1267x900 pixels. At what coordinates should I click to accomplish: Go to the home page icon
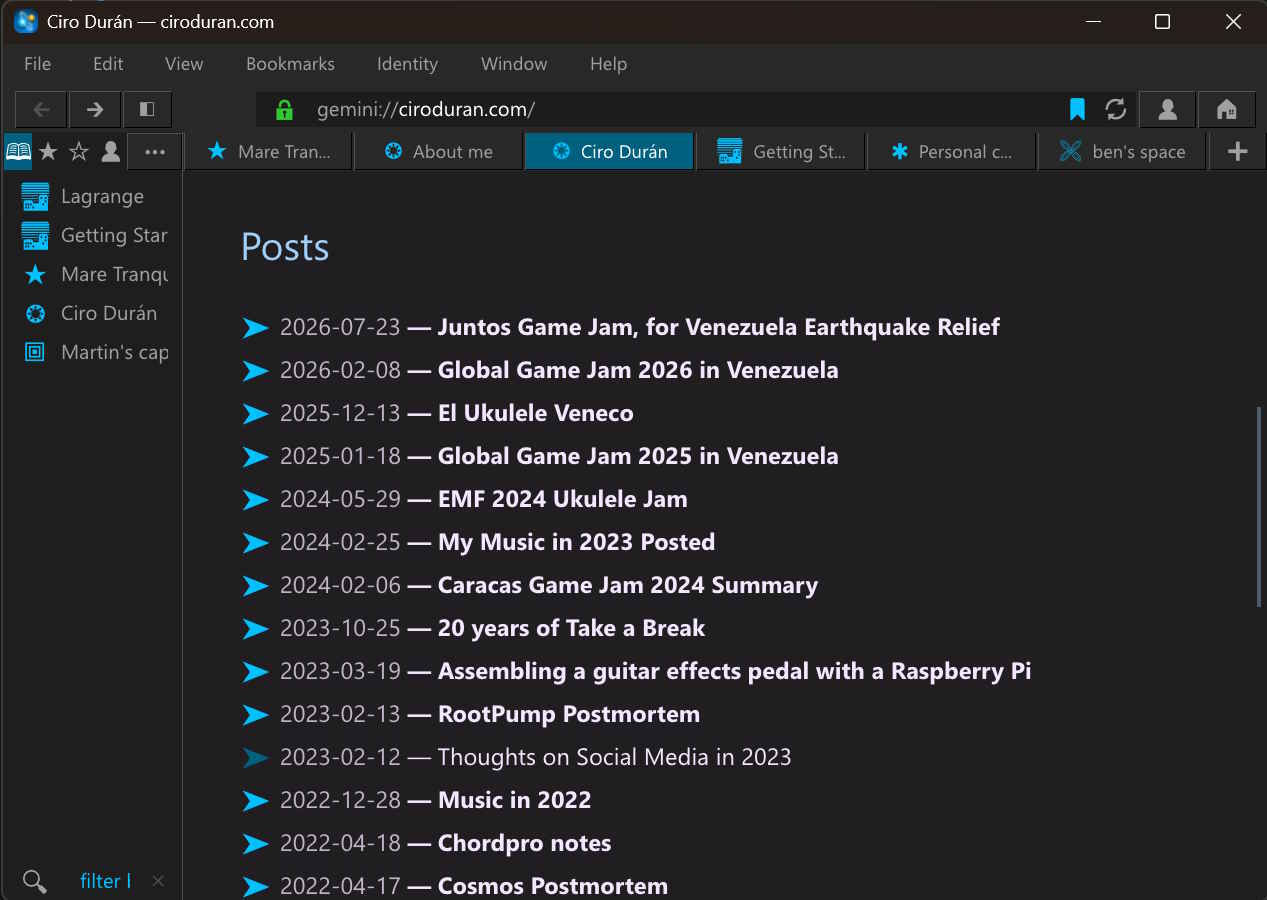tap(1227, 109)
